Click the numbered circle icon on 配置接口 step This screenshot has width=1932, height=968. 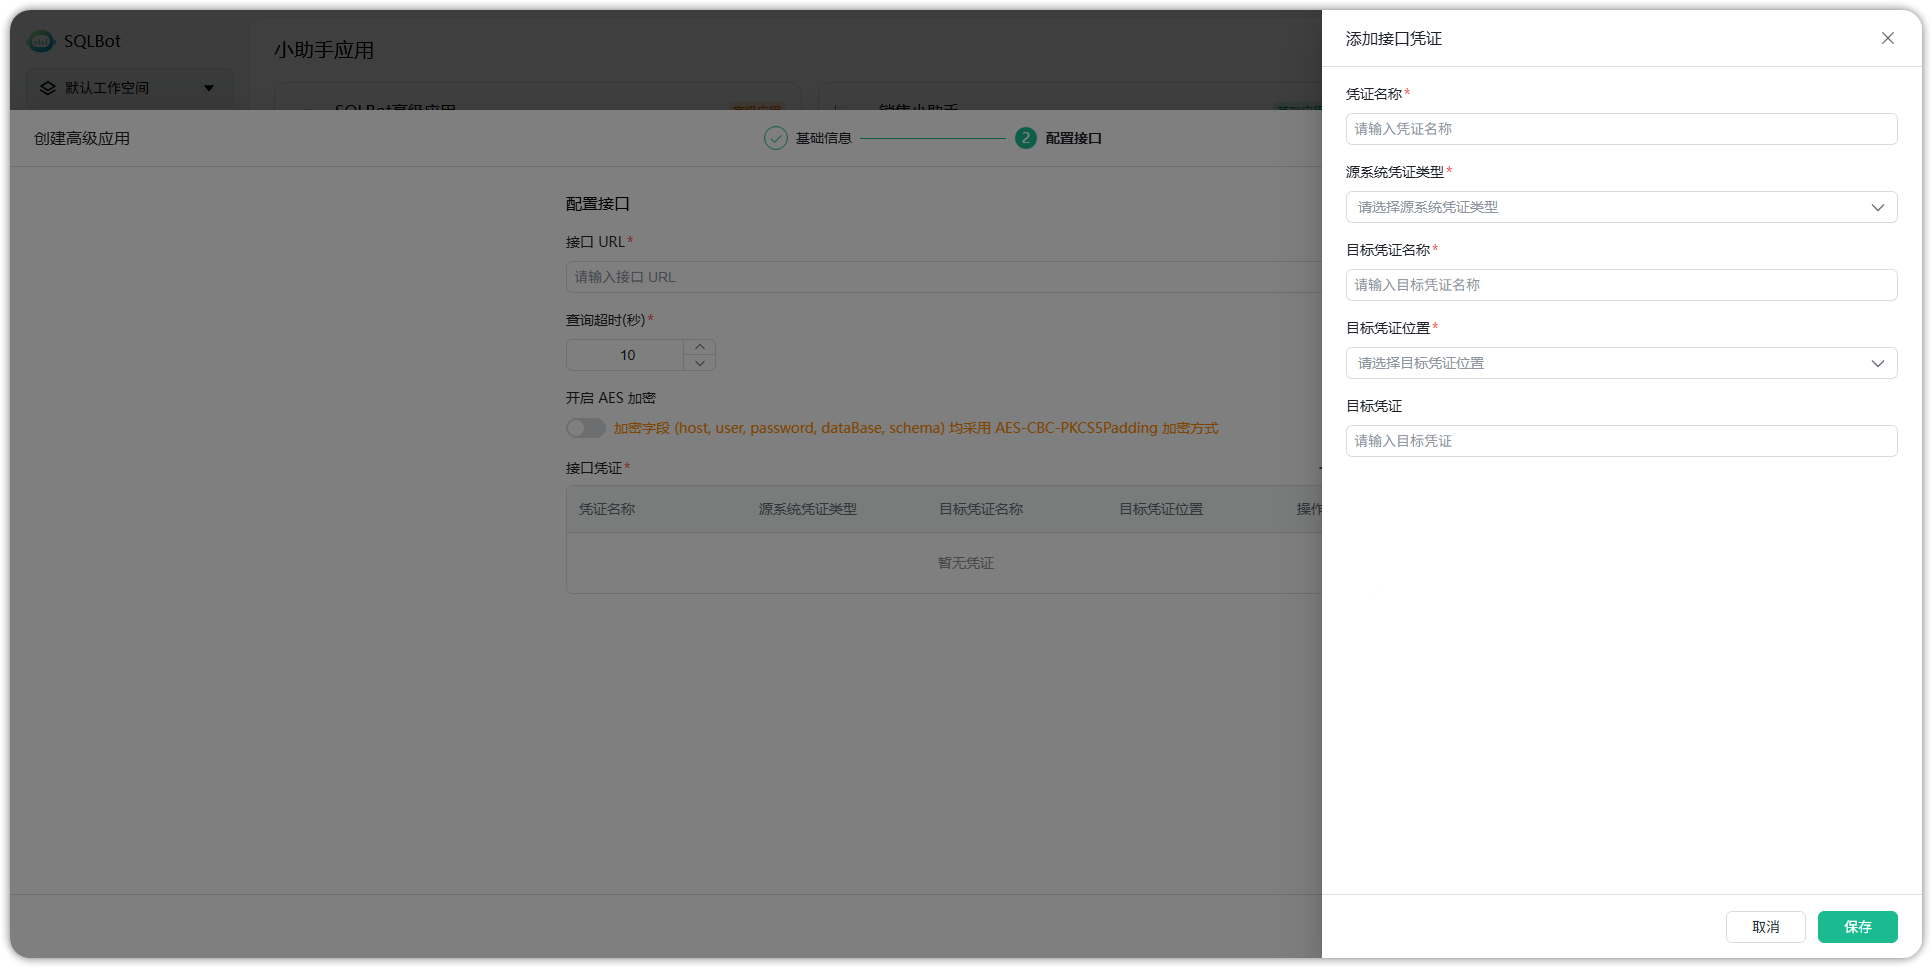(x=1025, y=138)
